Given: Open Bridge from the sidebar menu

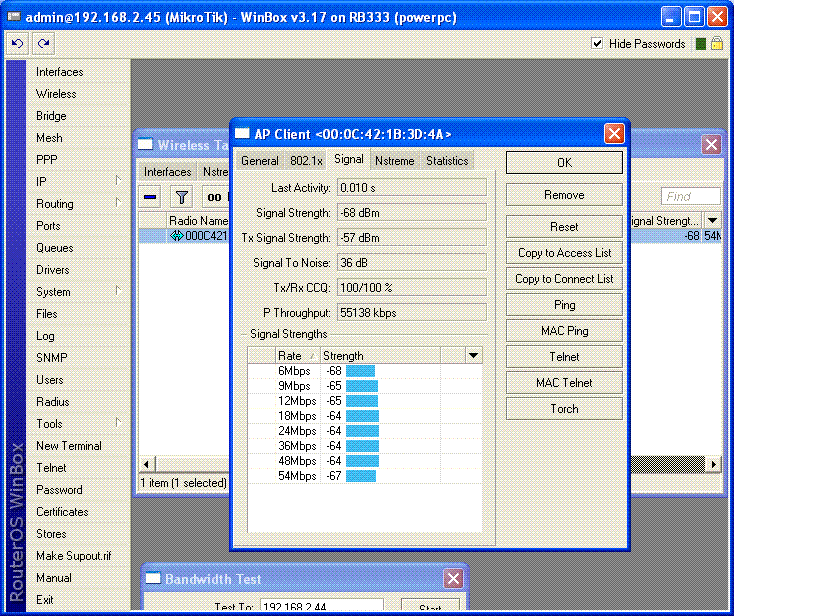Looking at the screenshot, I should click(51, 116).
